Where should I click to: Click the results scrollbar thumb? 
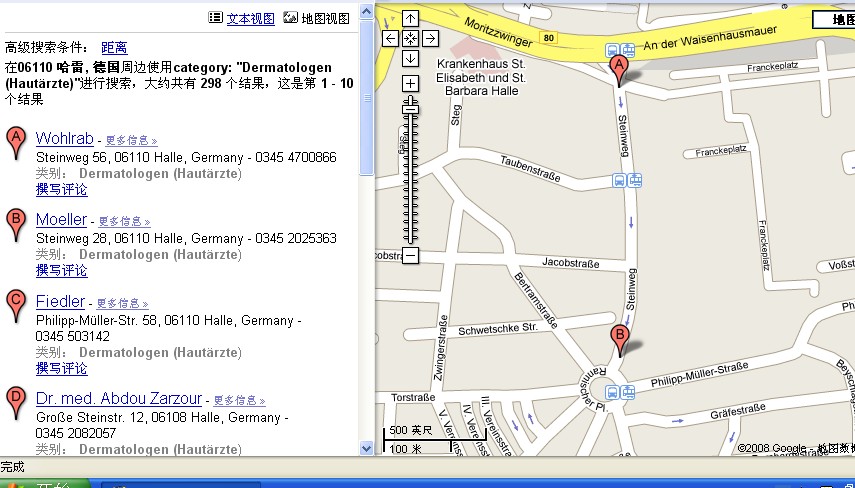click(366, 98)
